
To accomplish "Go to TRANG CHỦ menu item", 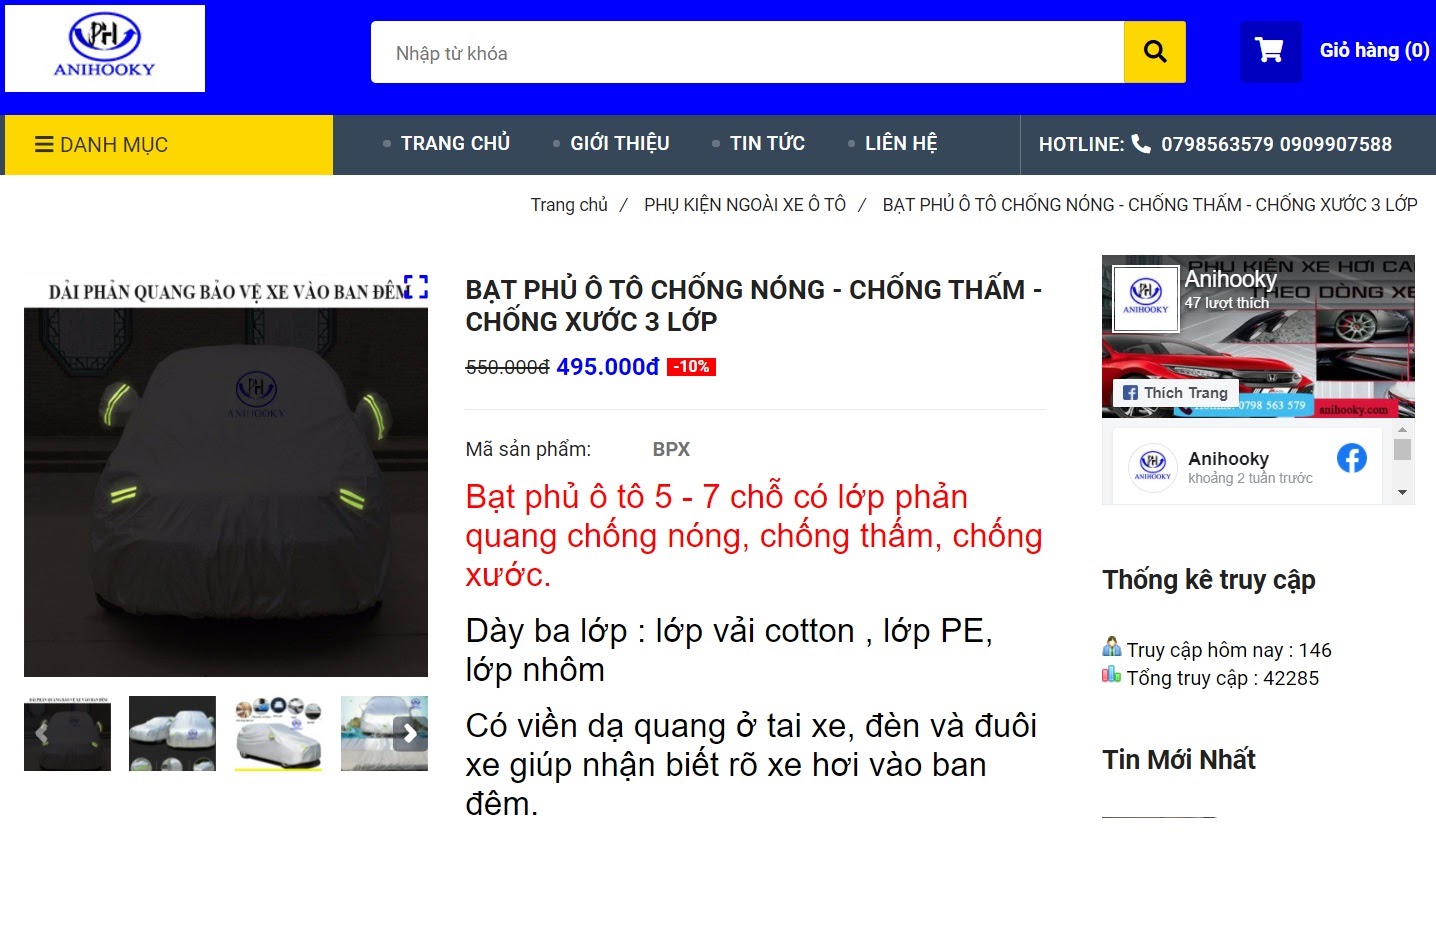I will (455, 143).
